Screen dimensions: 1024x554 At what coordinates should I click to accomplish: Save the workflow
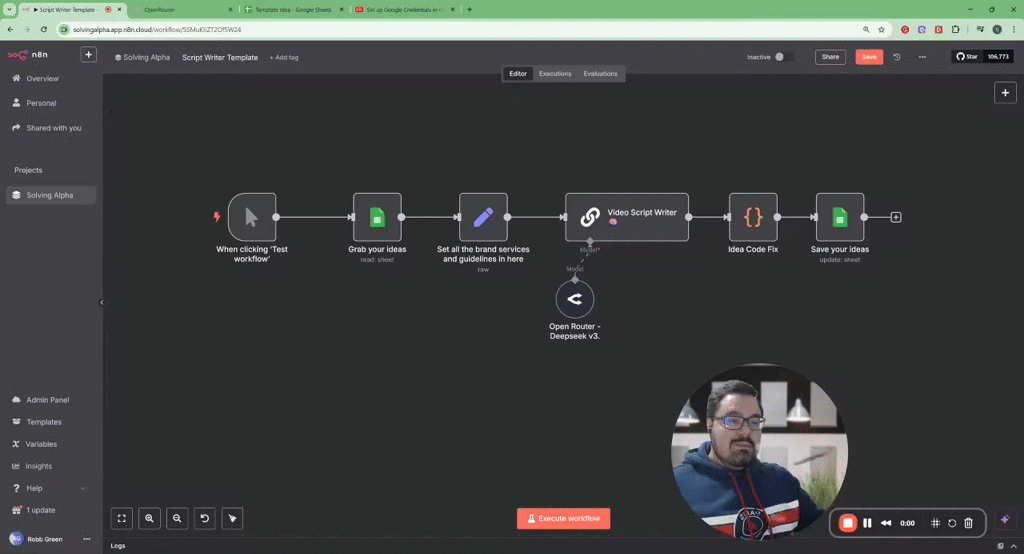point(869,57)
